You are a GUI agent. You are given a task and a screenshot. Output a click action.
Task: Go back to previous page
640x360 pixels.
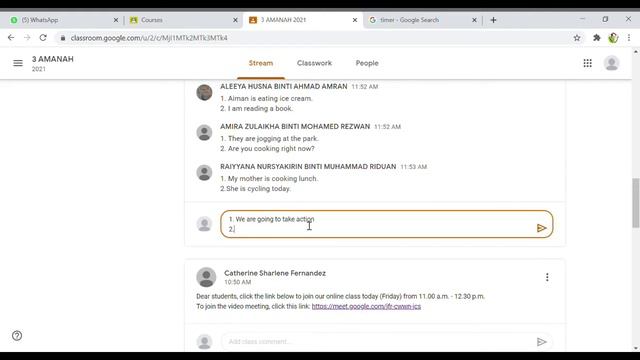11,38
